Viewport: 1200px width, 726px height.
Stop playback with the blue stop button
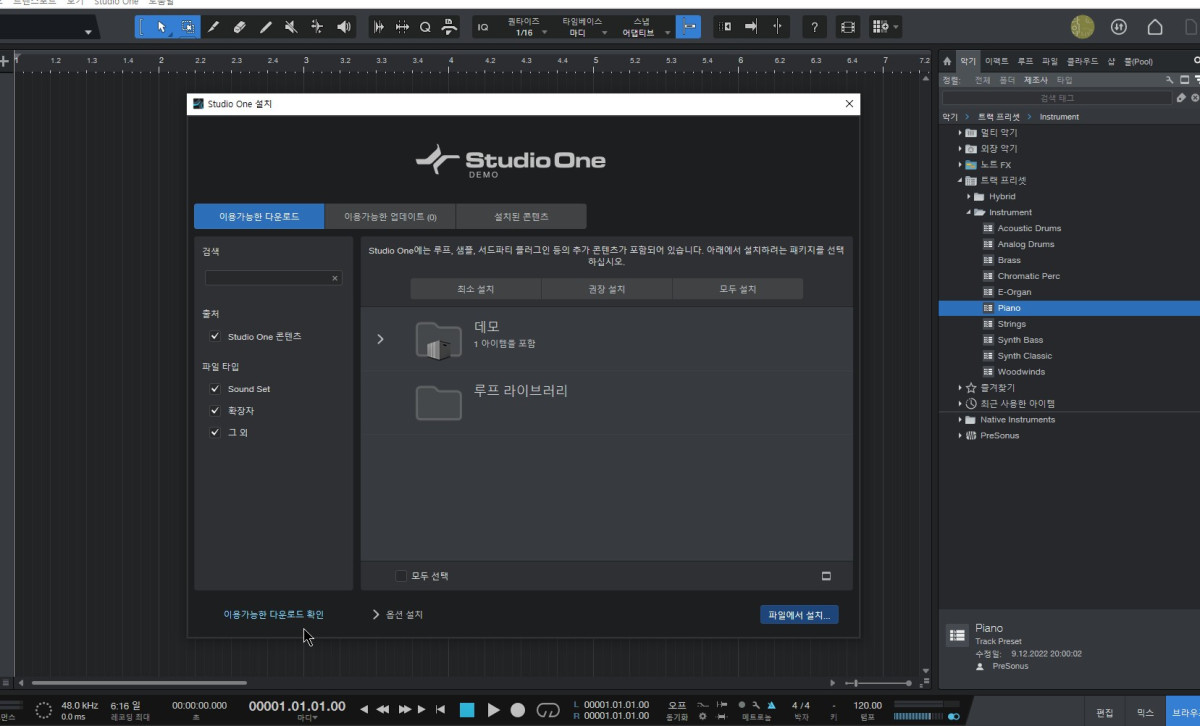(x=466, y=710)
